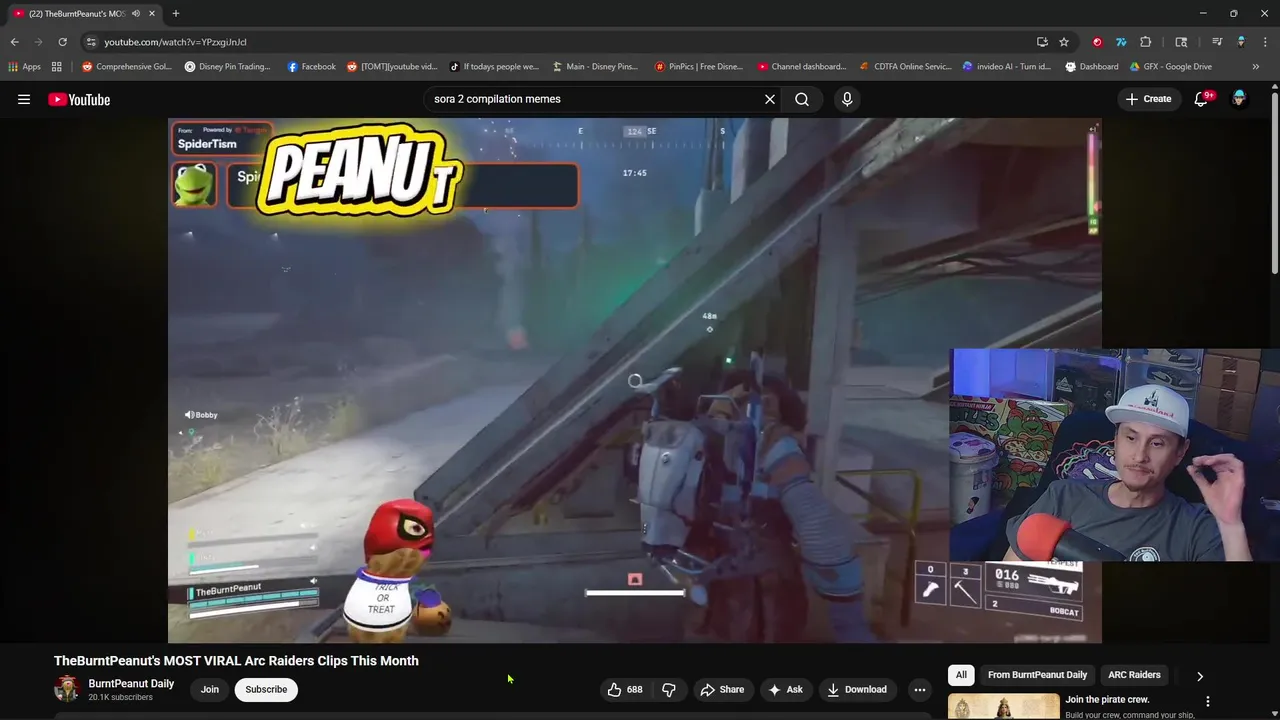Open the media controls icon

[1217, 42]
